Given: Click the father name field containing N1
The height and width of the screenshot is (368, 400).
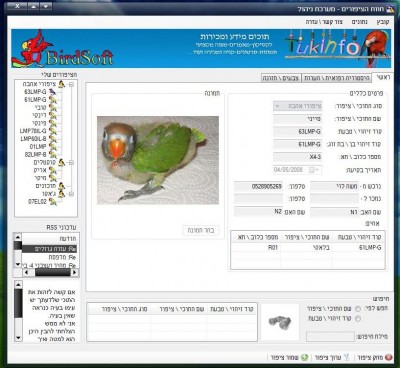Looking at the screenshot, I should coord(334,212).
